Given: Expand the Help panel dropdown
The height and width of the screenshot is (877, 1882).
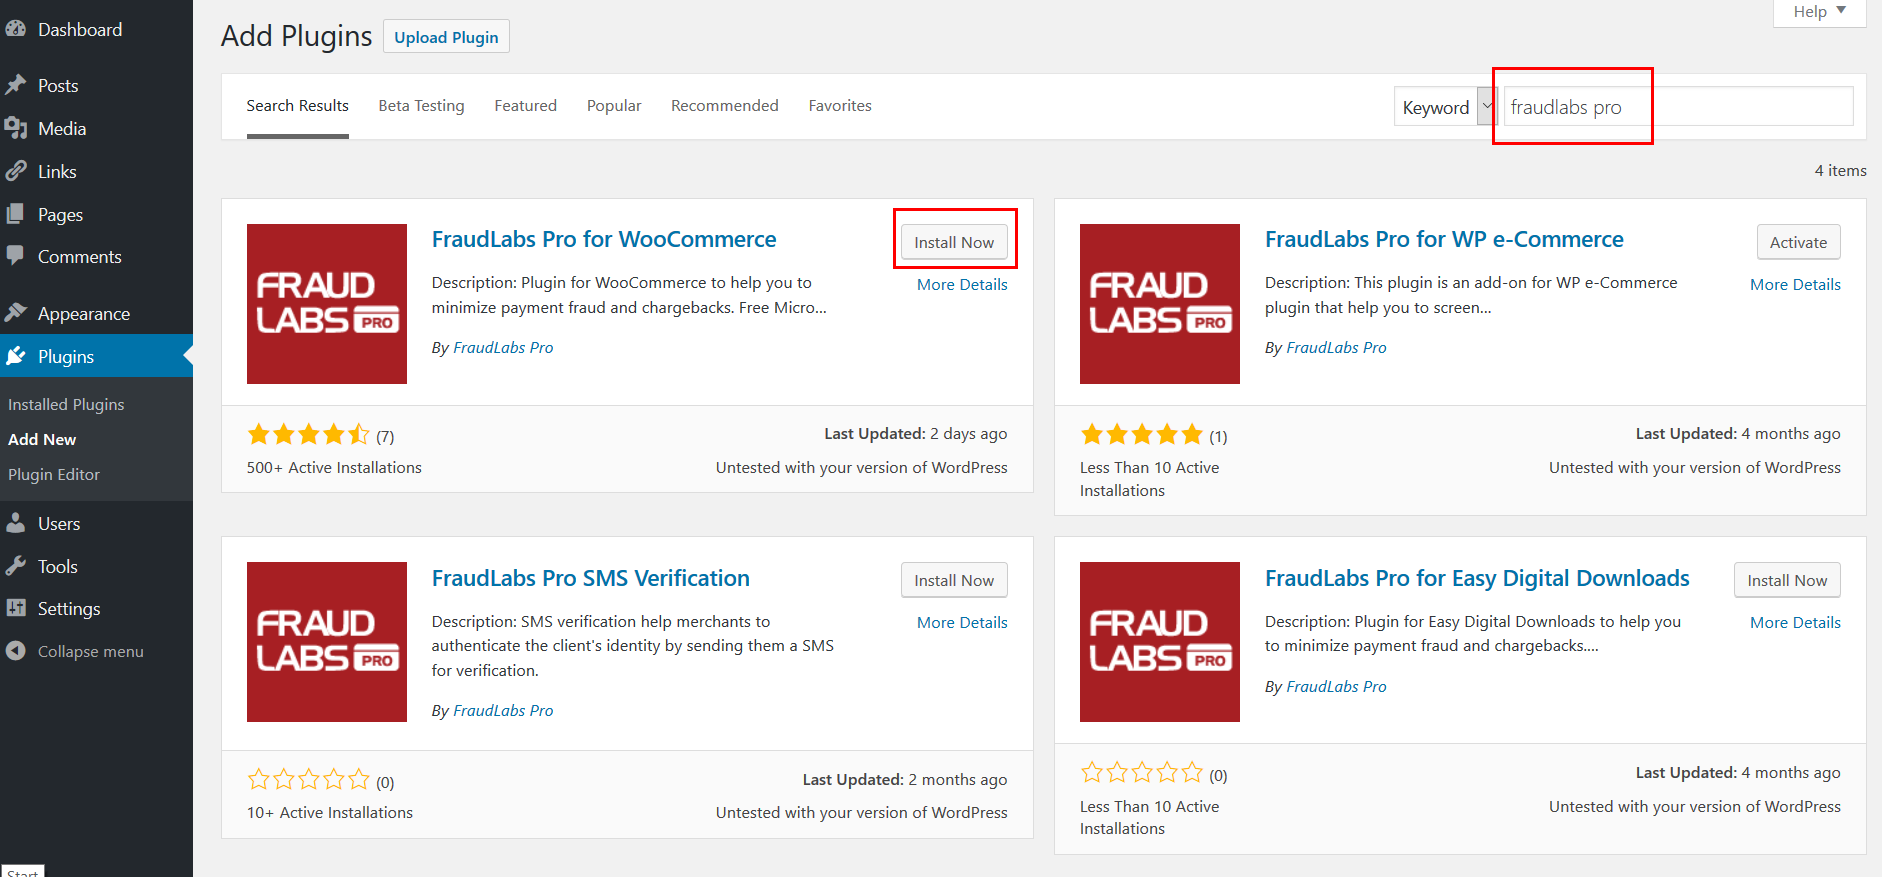Looking at the screenshot, I should (1819, 12).
